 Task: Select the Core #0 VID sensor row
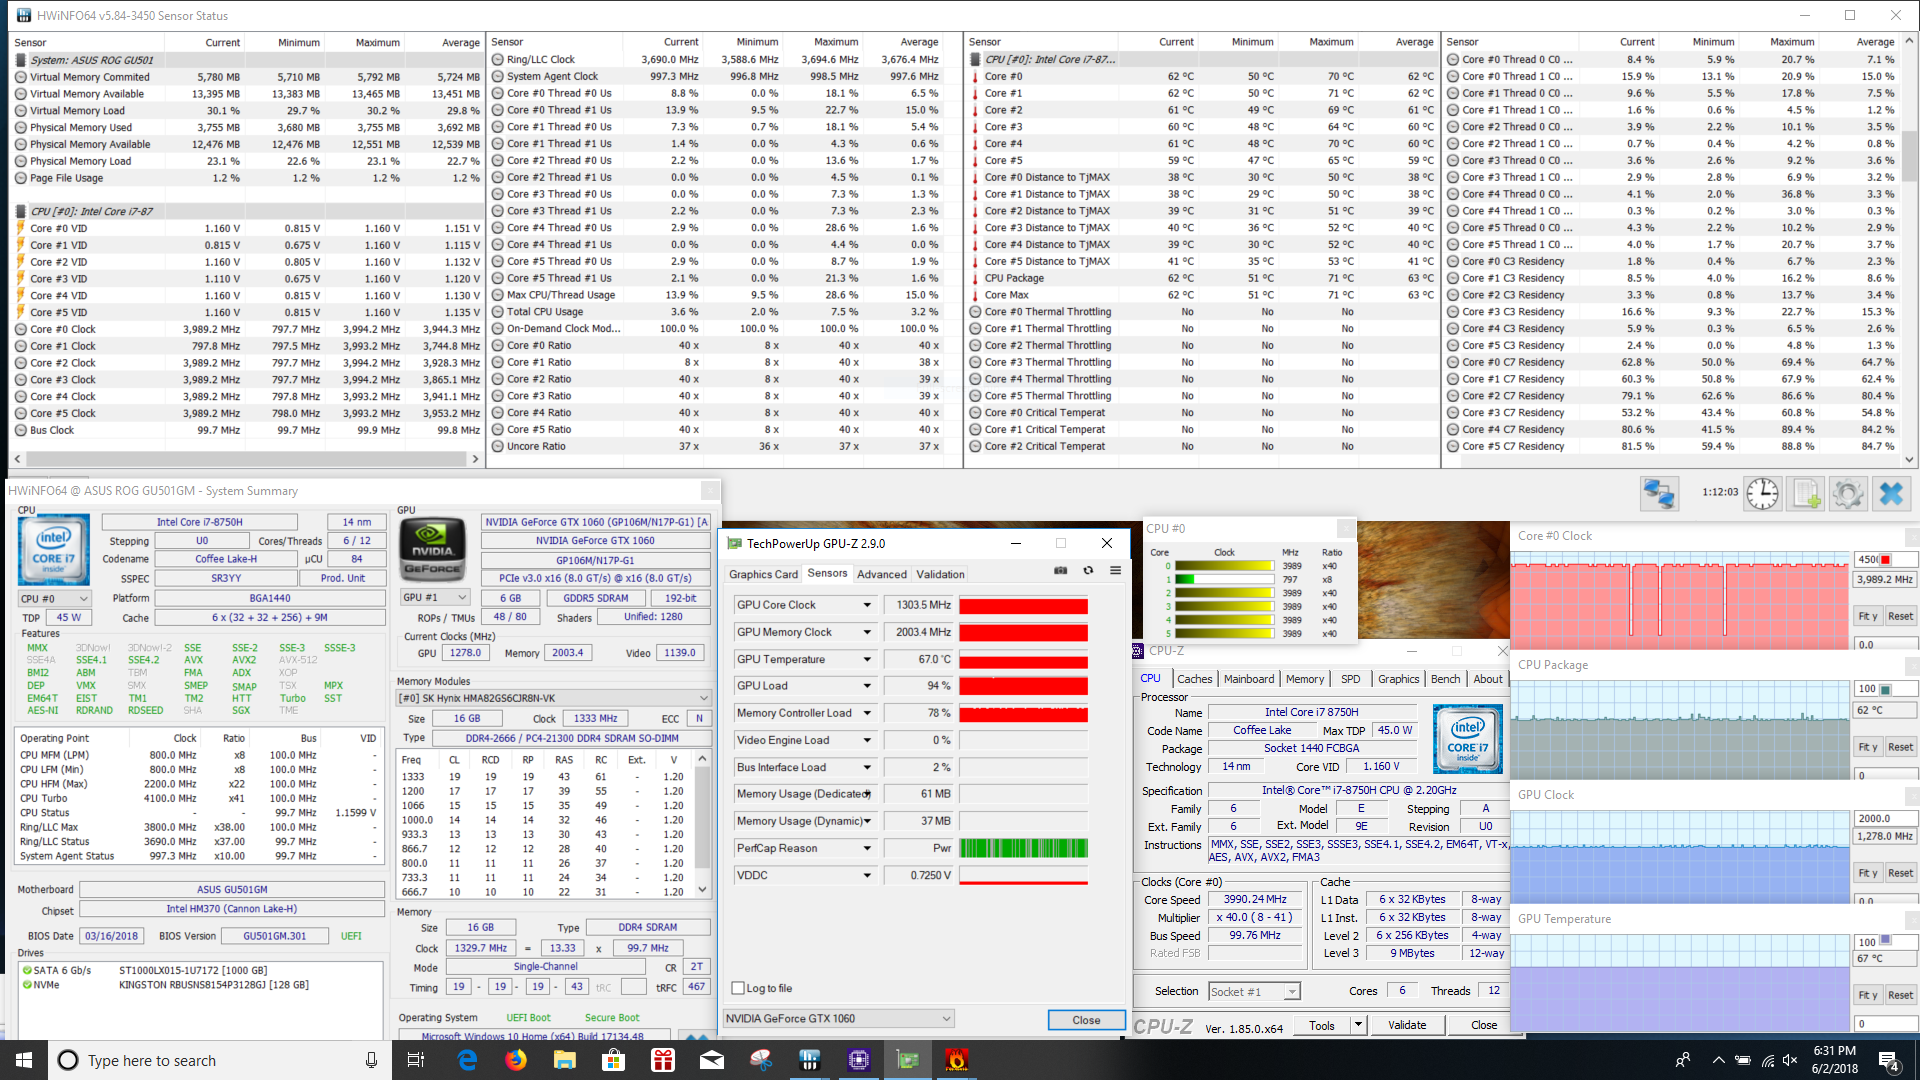tap(247, 228)
